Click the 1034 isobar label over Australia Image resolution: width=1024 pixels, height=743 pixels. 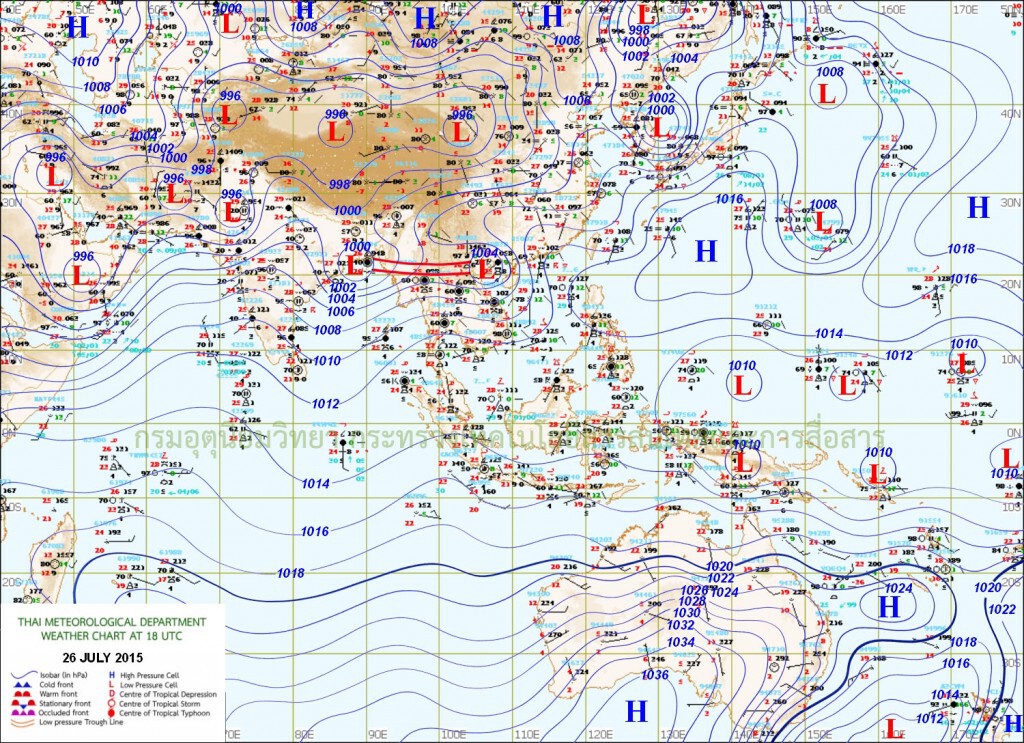click(x=681, y=642)
